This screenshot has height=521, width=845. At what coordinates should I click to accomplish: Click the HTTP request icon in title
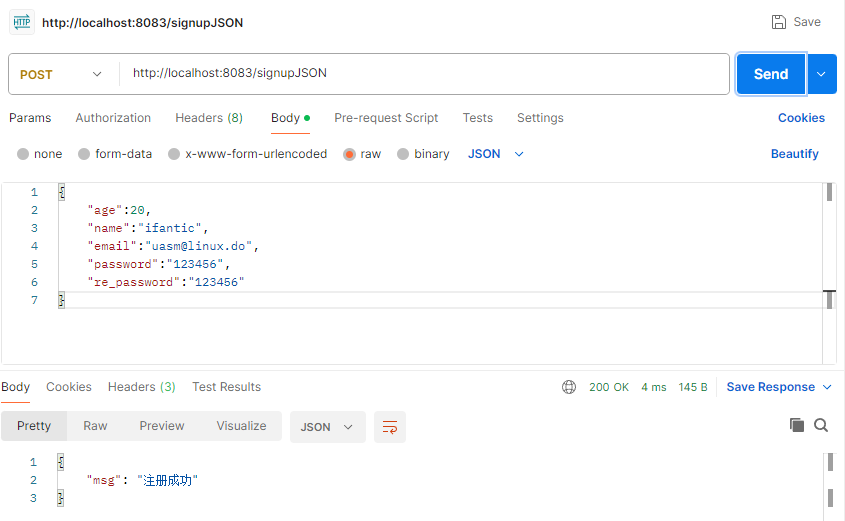(x=21, y=22)
